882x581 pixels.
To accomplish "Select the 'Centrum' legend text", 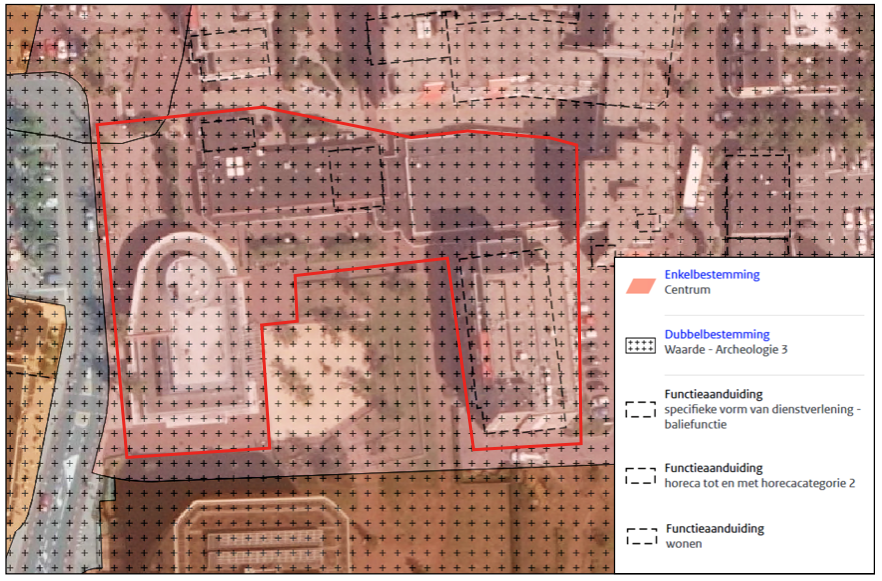I will [x=687, y=290].
